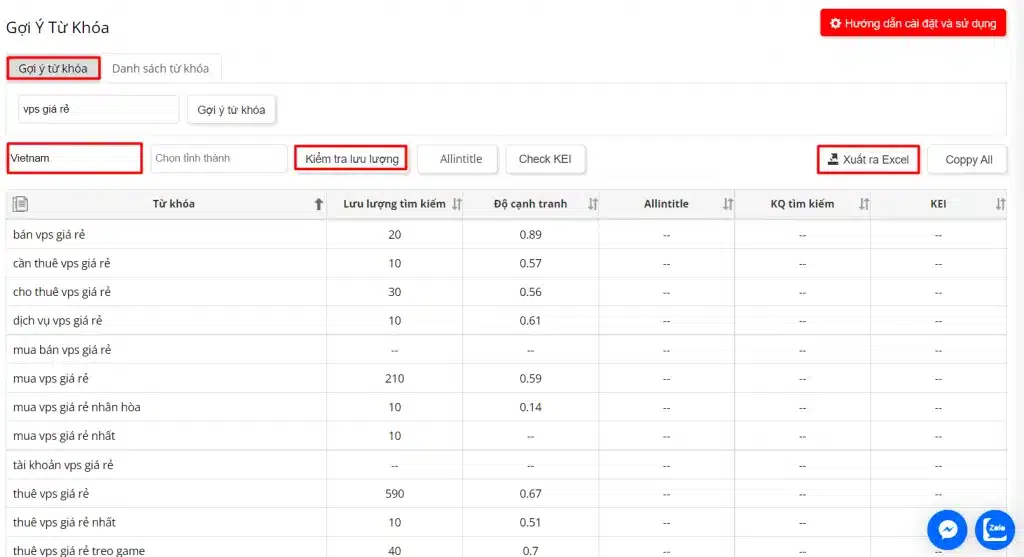Screen dimensions: 1024x557
Task: Export results with Xuất ra Excel
Action: pyautogui.click(x=867, y=159)
